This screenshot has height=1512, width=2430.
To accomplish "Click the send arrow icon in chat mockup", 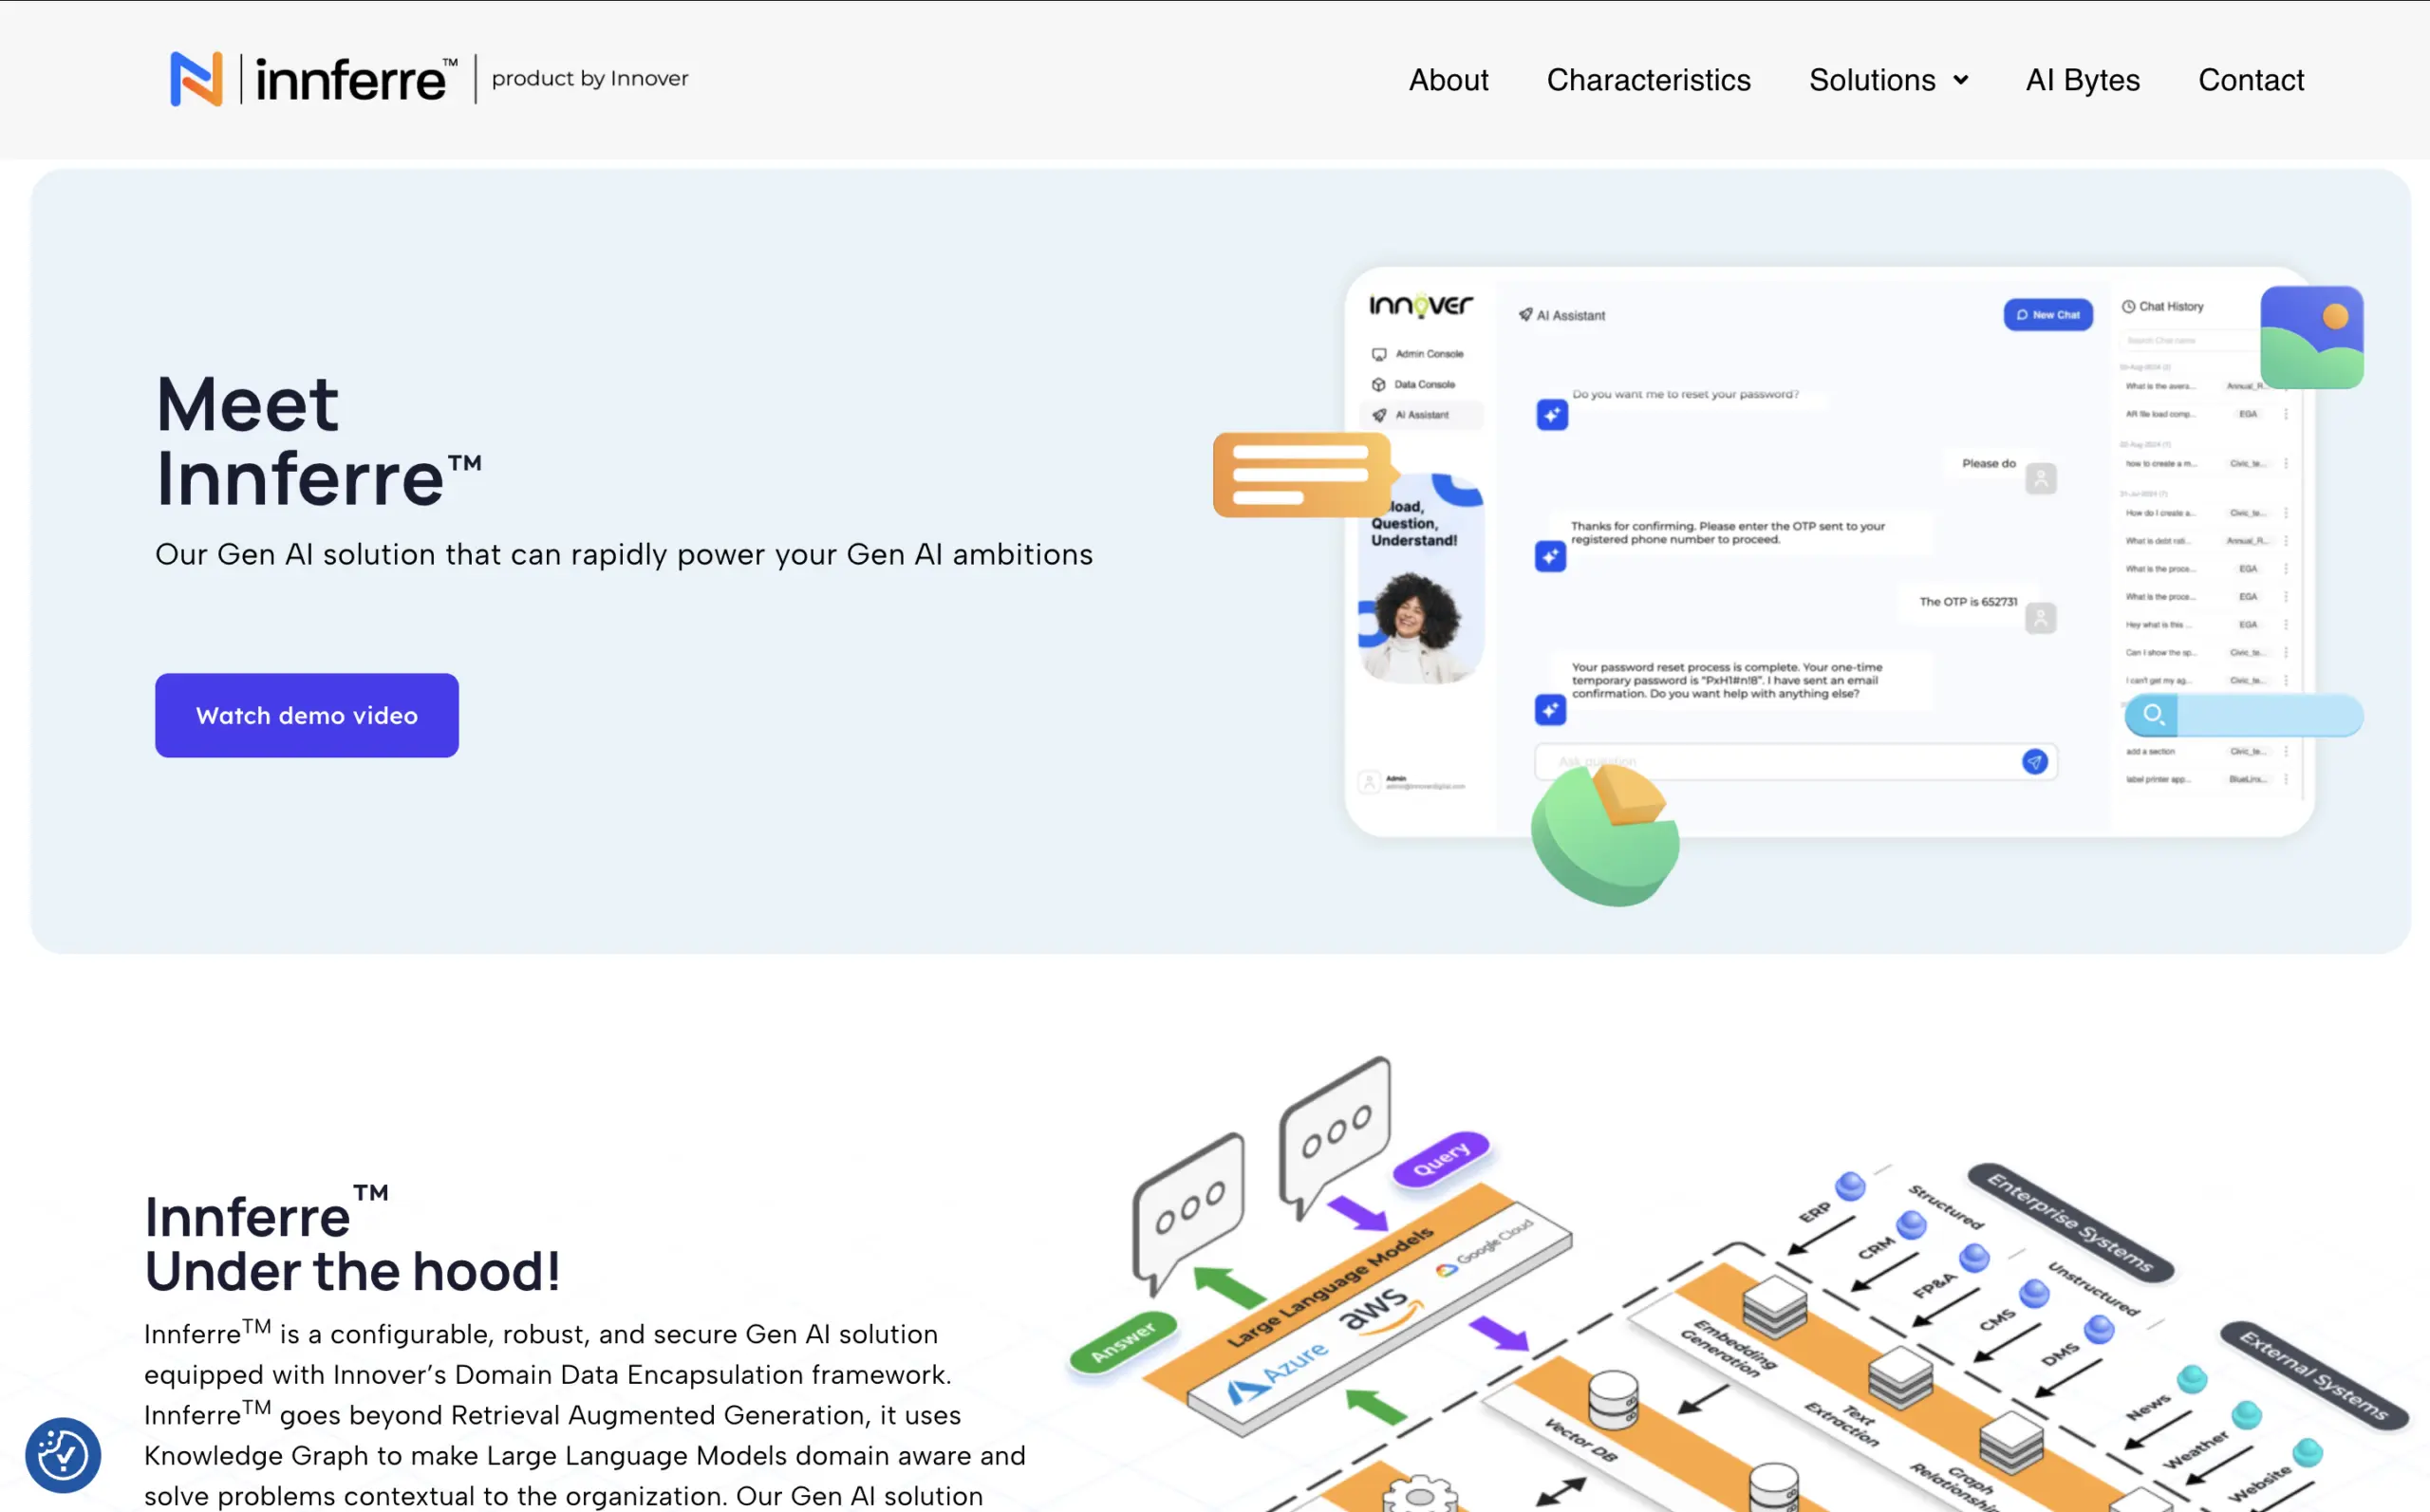I will [x=2034, y=762].
